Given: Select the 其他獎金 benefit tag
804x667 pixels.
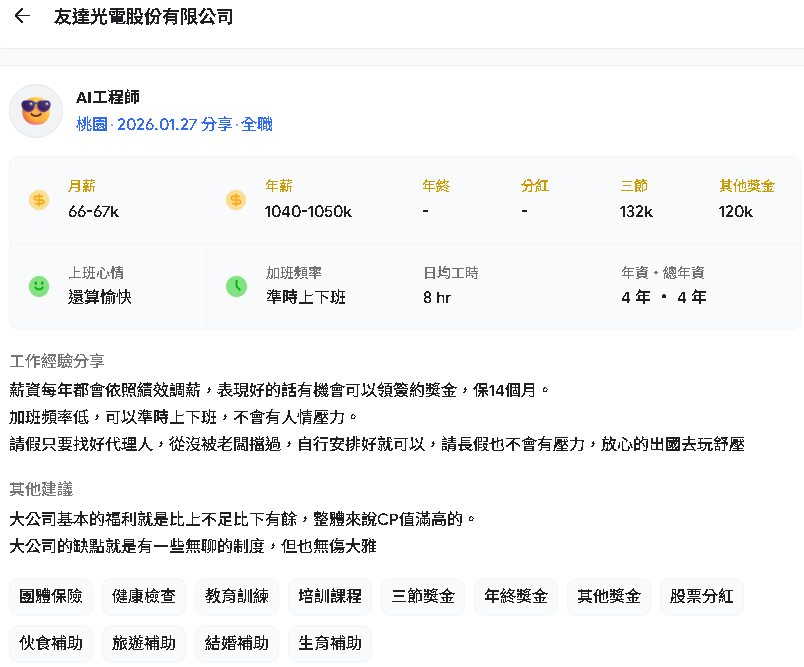Looking at the screenshot, I should pos(609,596).
